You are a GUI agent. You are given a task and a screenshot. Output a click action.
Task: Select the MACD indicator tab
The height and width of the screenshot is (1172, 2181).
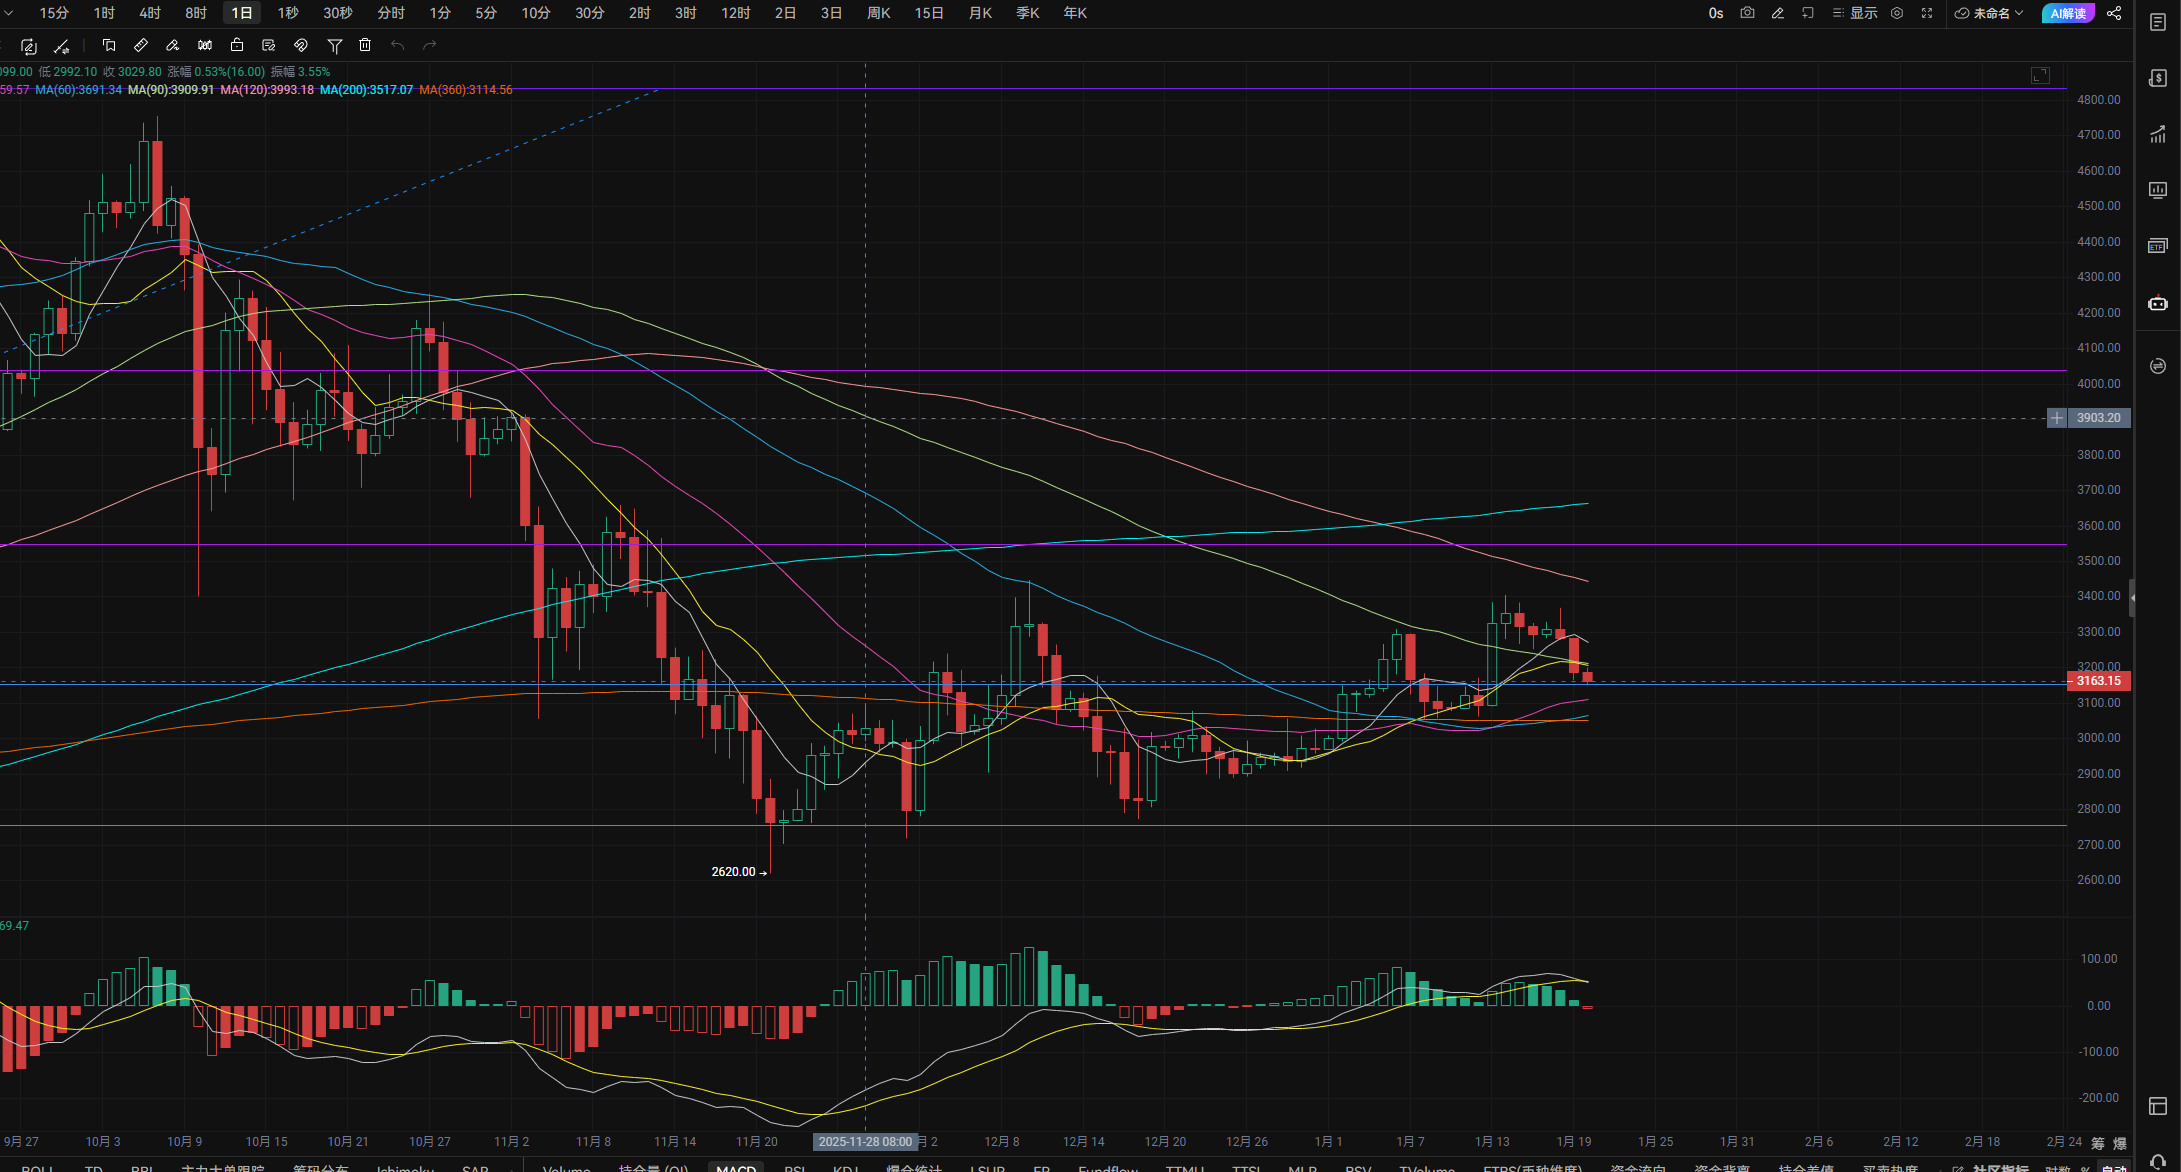[736, 1167]
